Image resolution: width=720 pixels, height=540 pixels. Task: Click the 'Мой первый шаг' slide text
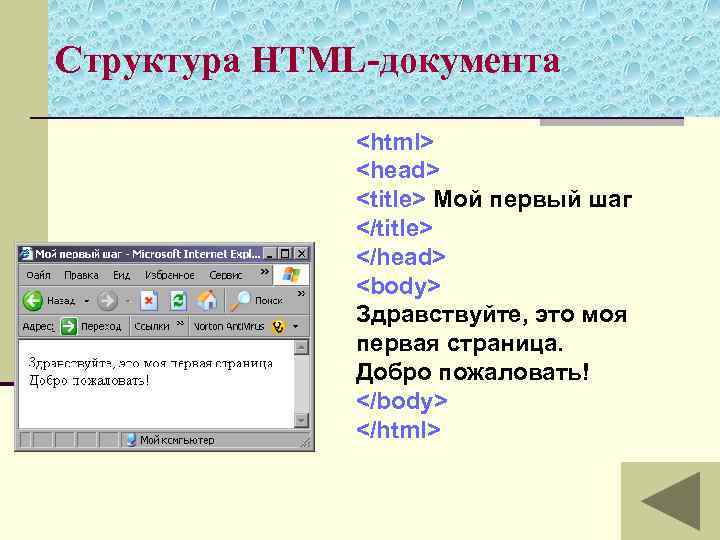pyautogui.click(x=533, y=199)
